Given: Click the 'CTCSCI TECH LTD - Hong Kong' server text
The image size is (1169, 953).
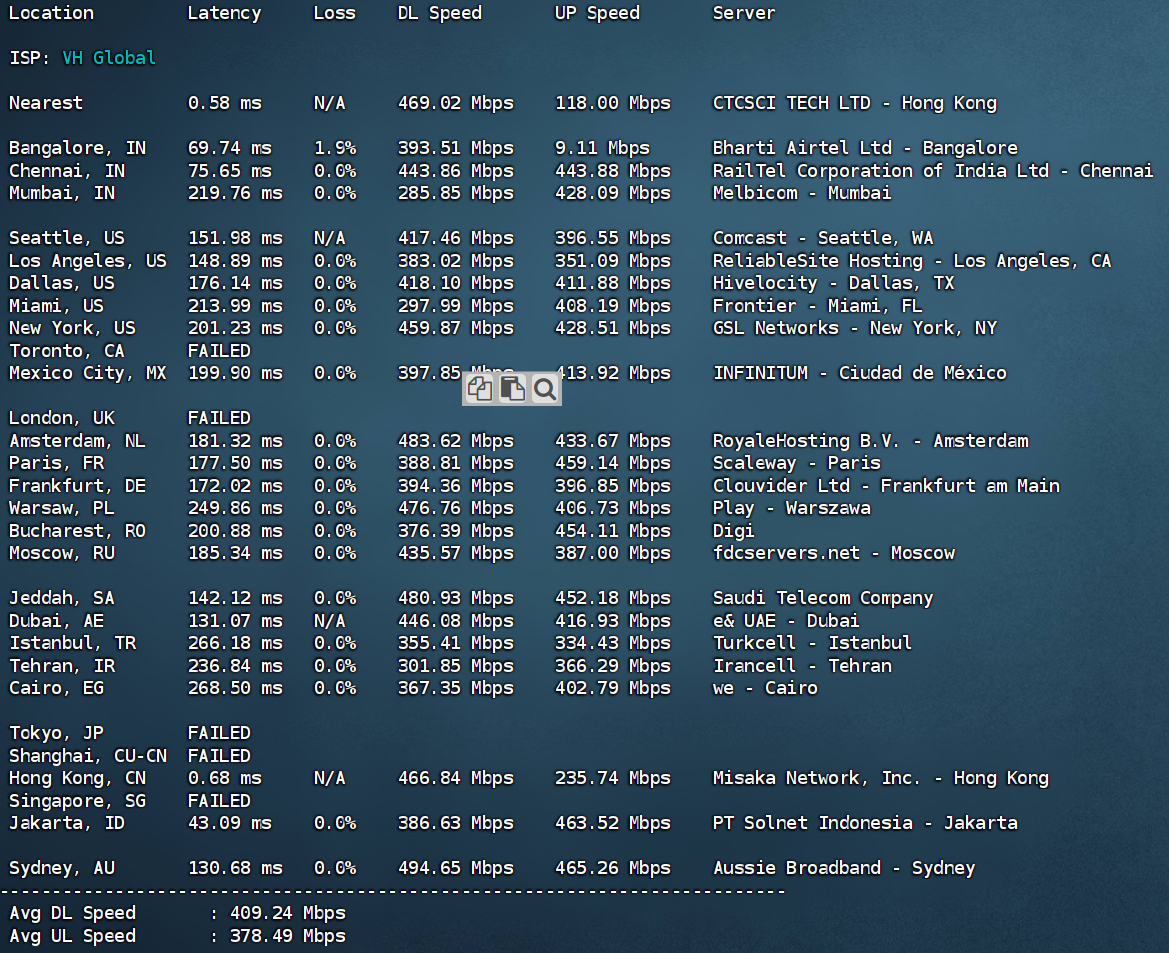Looking at the screenshot, I should (x=854, y=103).
